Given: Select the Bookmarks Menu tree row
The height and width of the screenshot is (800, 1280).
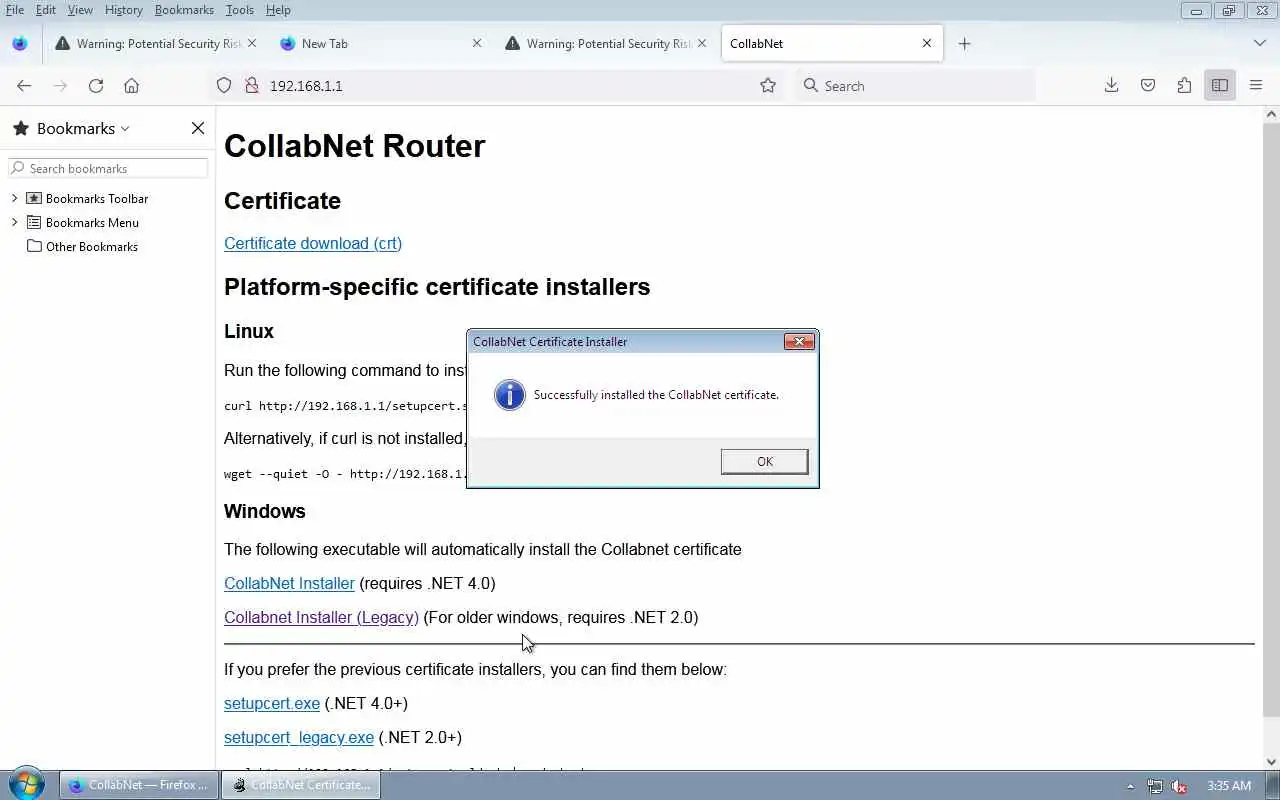Looking at the screenshot, I should [x=108, y=222].
